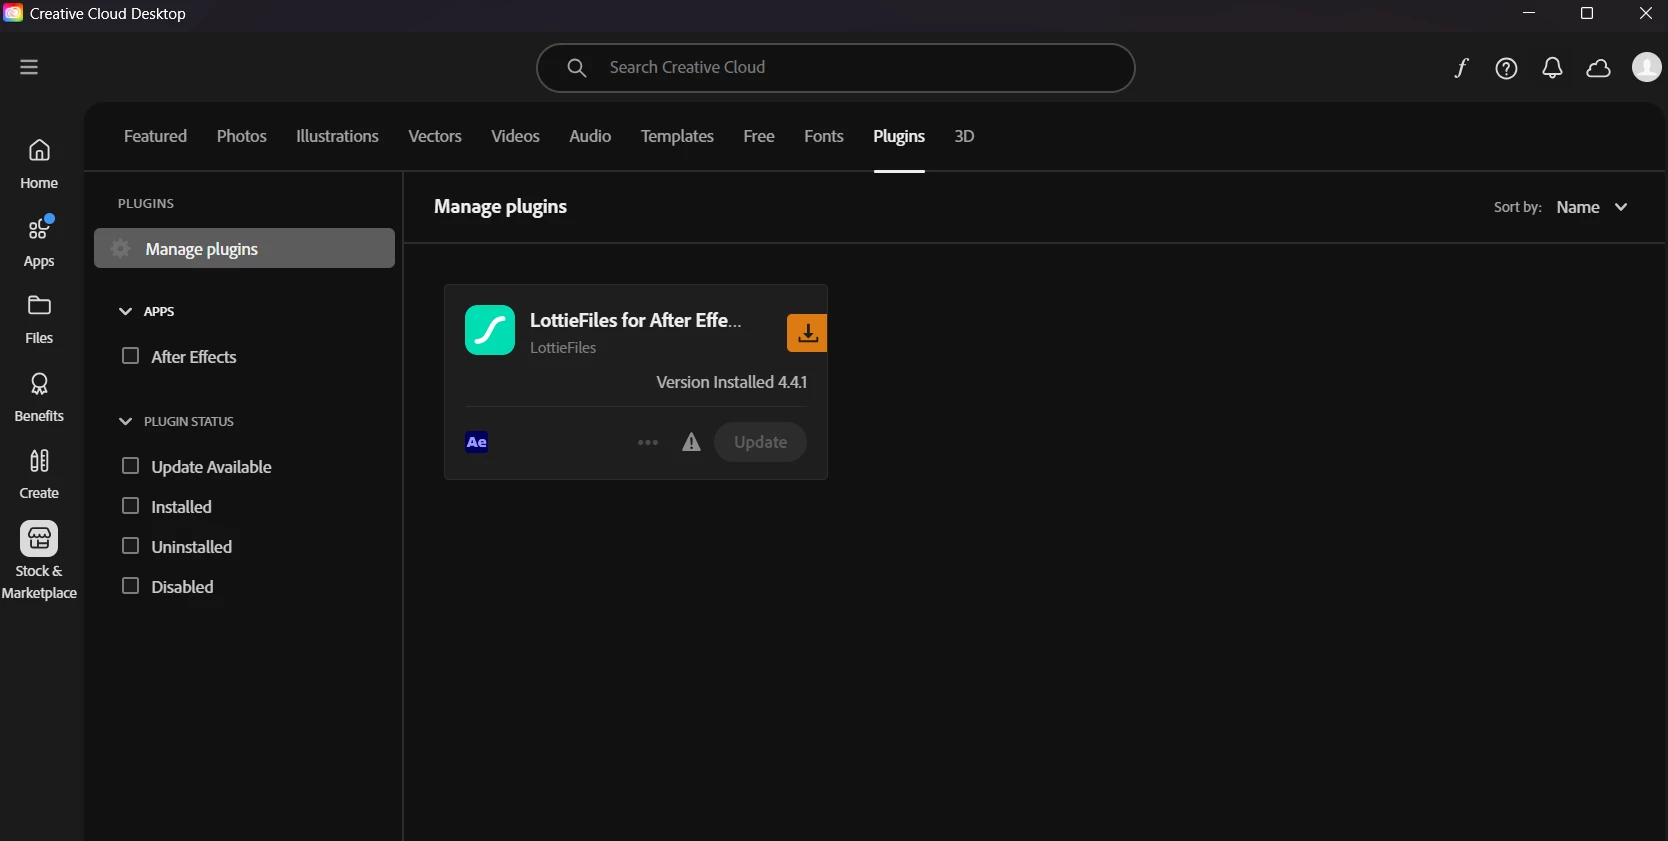Viewport: 1668px width, 841px height.
Task: Open the Illustrations tab
Action: pos(337,136)
